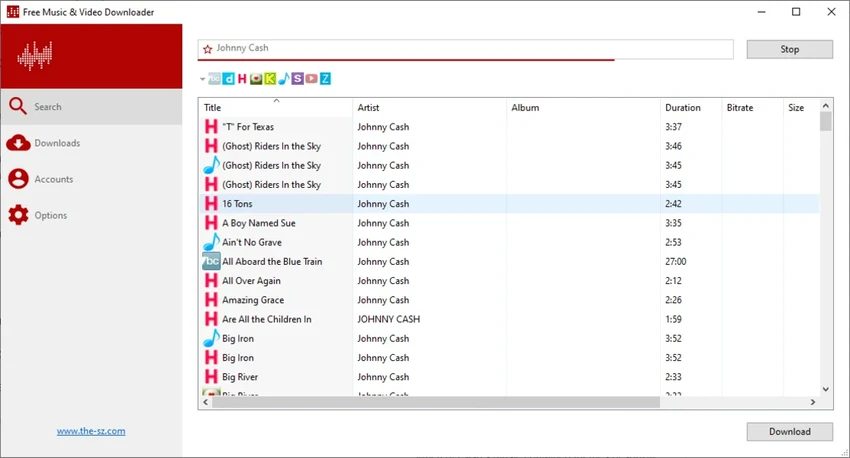This screenshot has height=458, width=850.
Task: Select the "All Over Again" title
Action: (252, 281)
